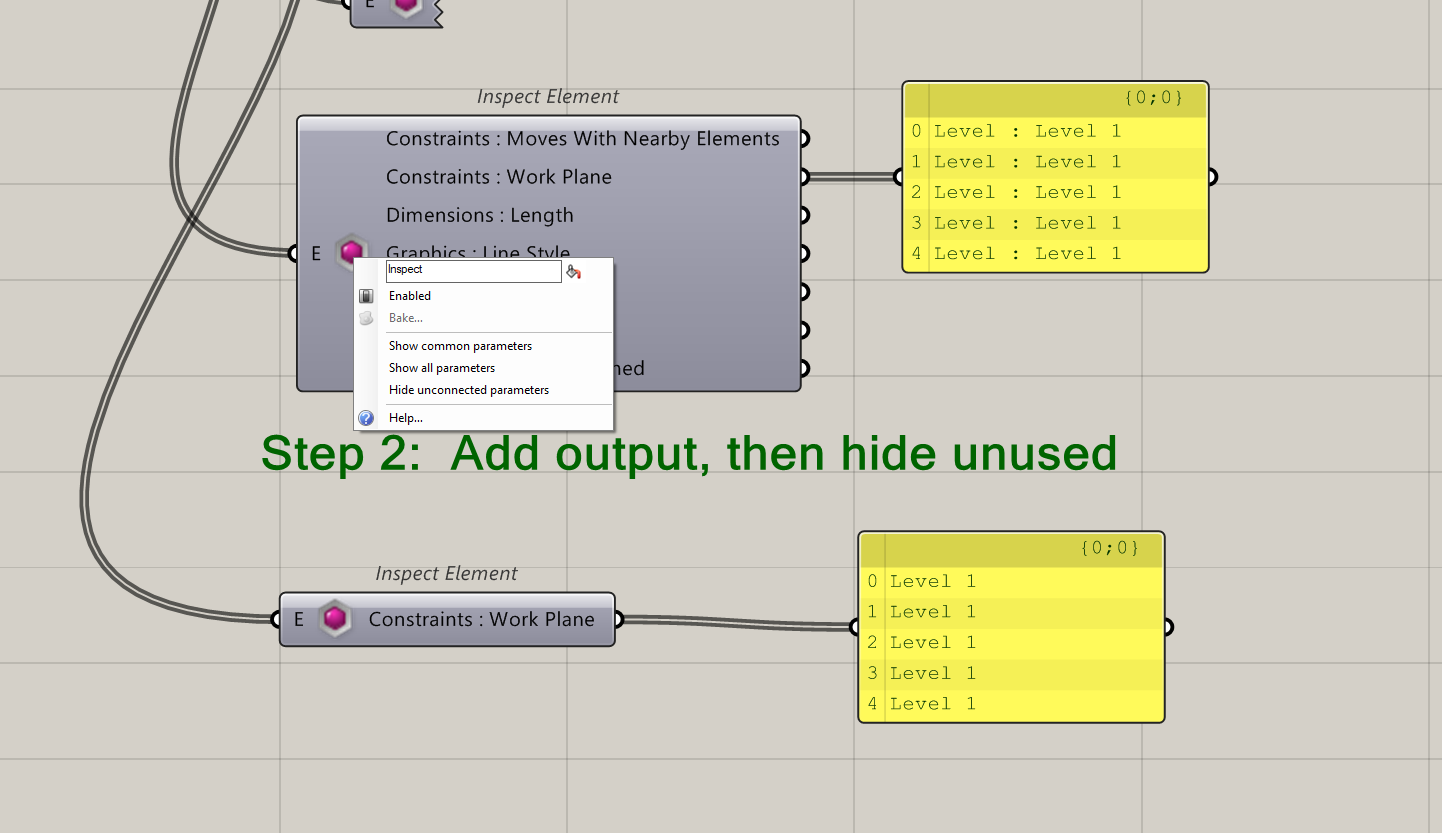Viewport: 1442px width, 833px height.
Task: Select the purple hexagon icon on upper Inspect Element
Action: (x=351, y=252)
